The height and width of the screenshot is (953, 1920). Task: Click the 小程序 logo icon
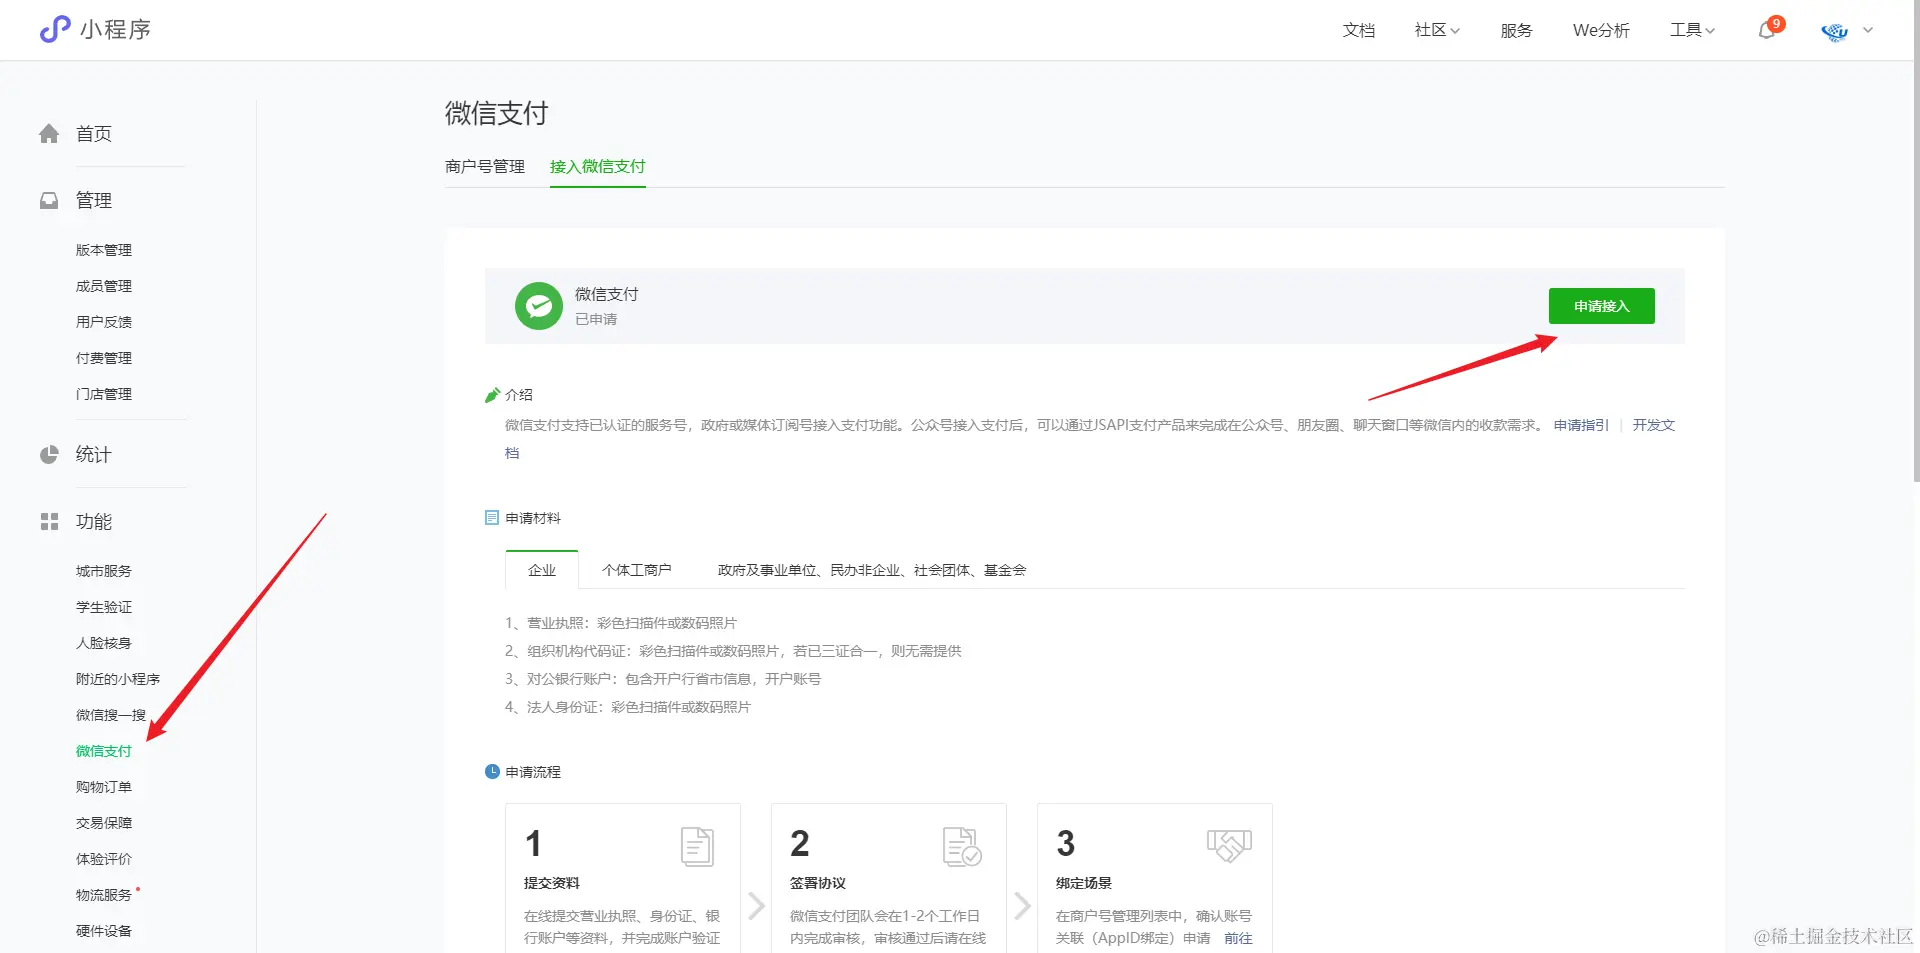(x=55, y=29)
